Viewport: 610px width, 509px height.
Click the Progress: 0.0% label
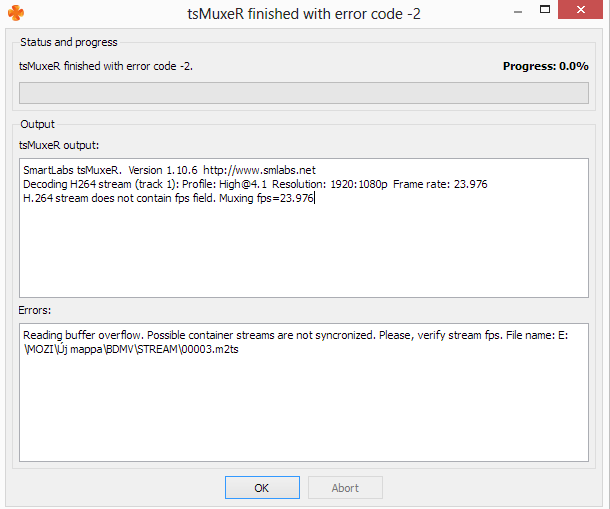(545, 66)
